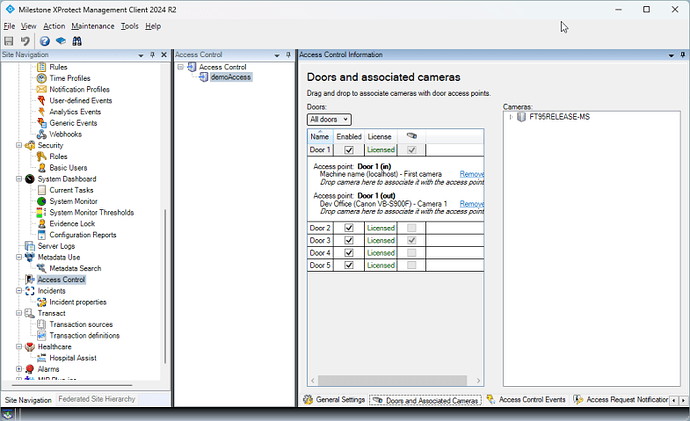Select the Door 4 name cell
690x421 pixels.
320,253
